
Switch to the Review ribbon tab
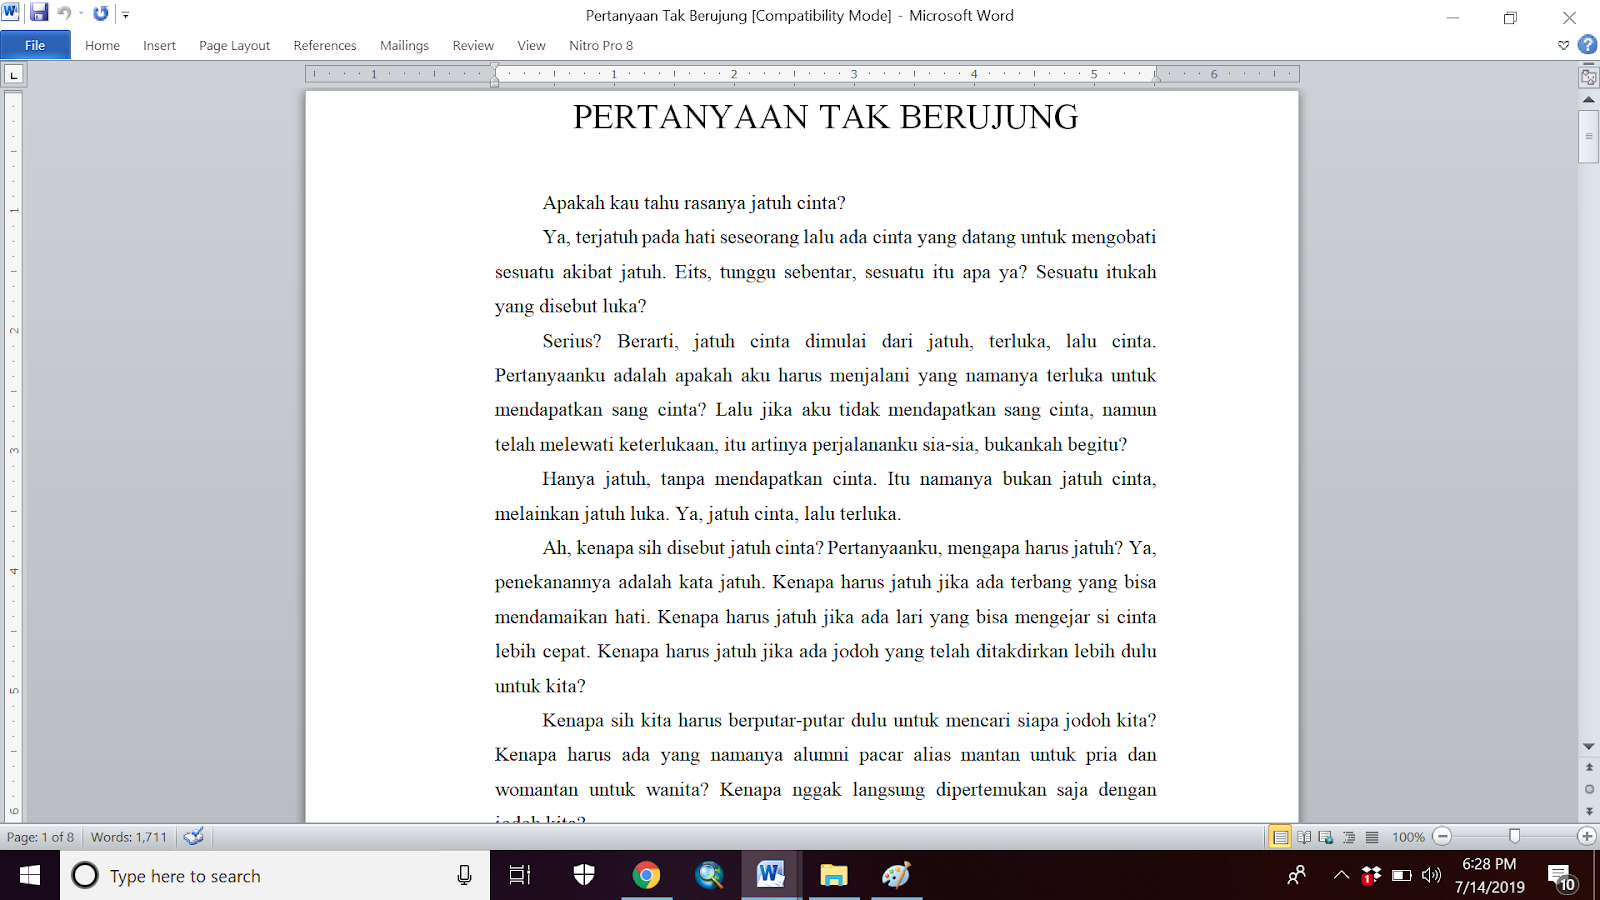472,45
